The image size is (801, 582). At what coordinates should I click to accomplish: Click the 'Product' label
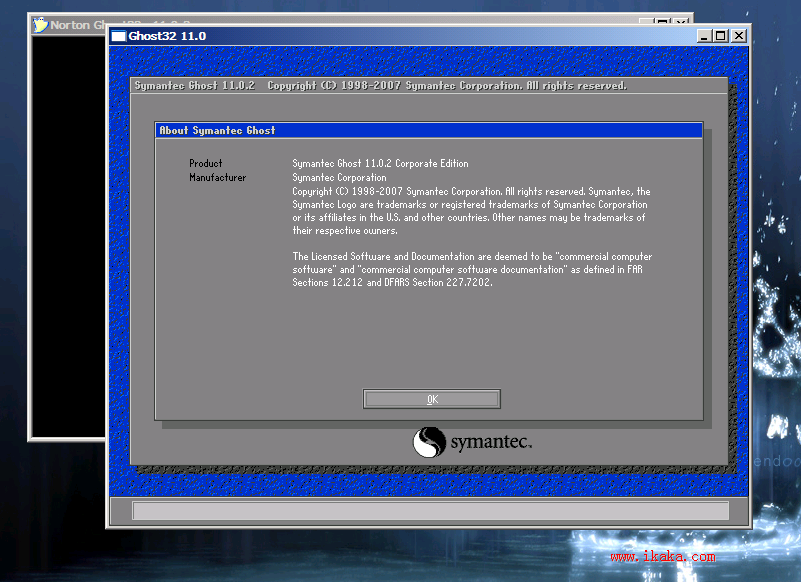[x=206, y=164]
